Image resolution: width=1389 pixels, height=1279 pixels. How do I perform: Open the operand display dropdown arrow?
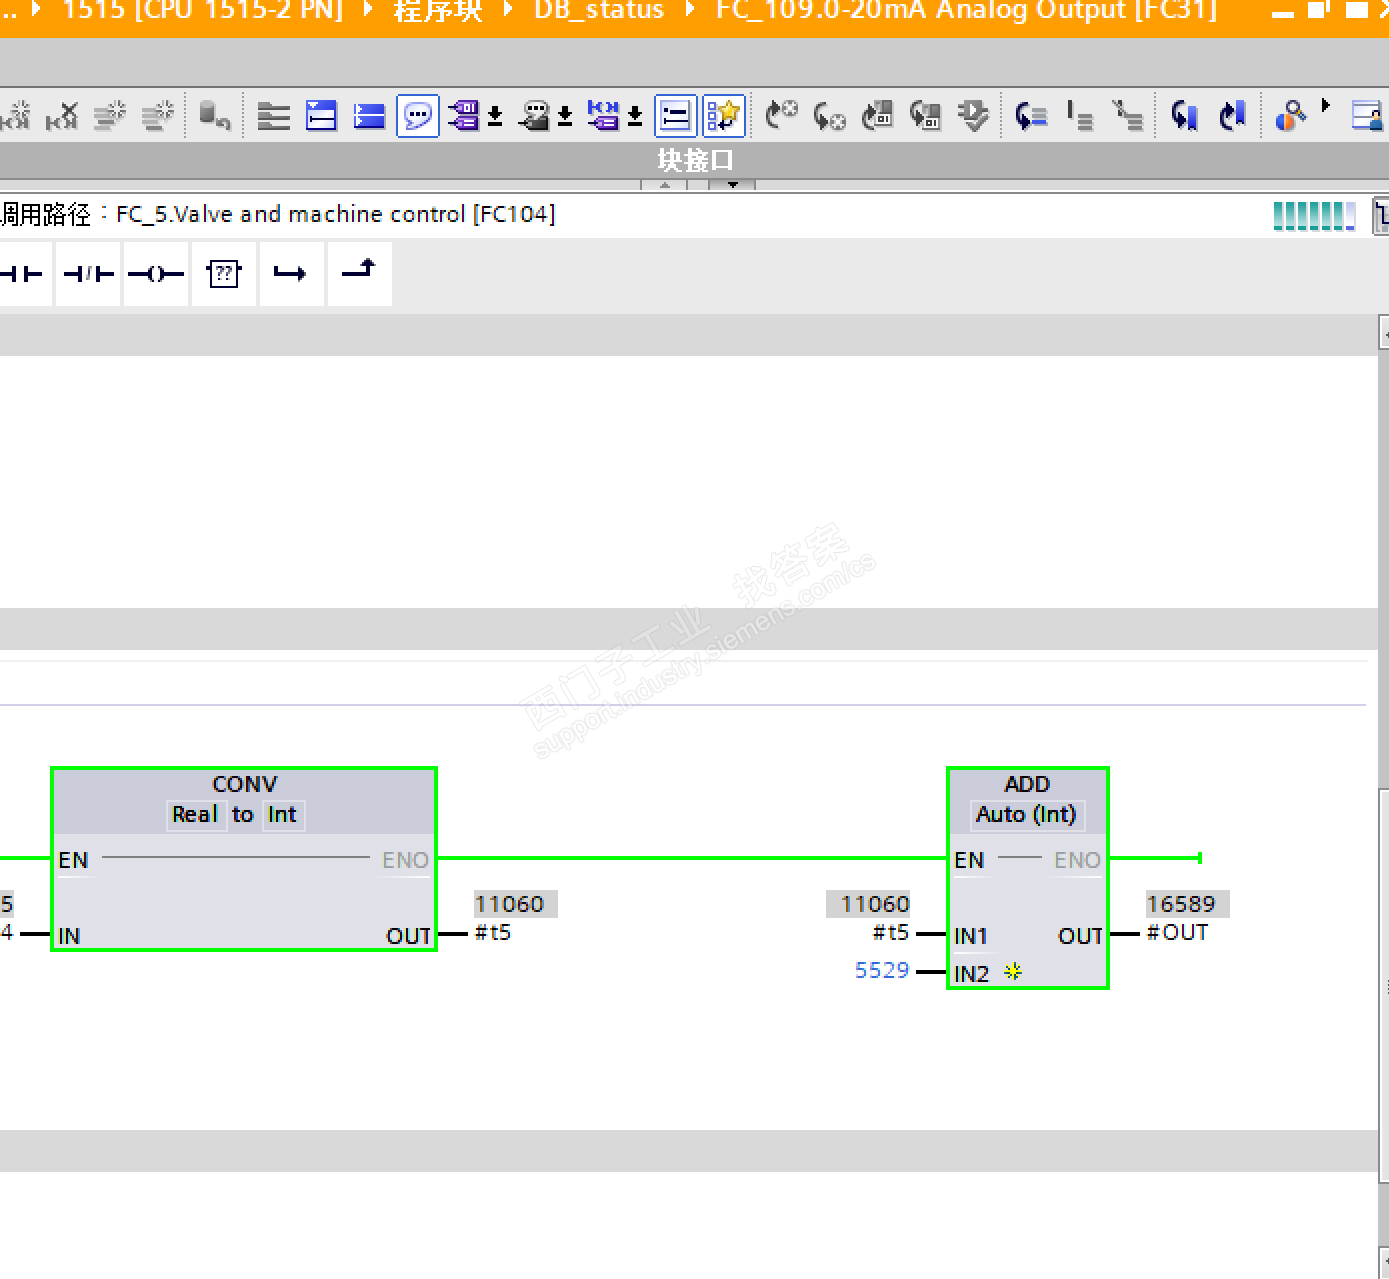coord(495,117)
